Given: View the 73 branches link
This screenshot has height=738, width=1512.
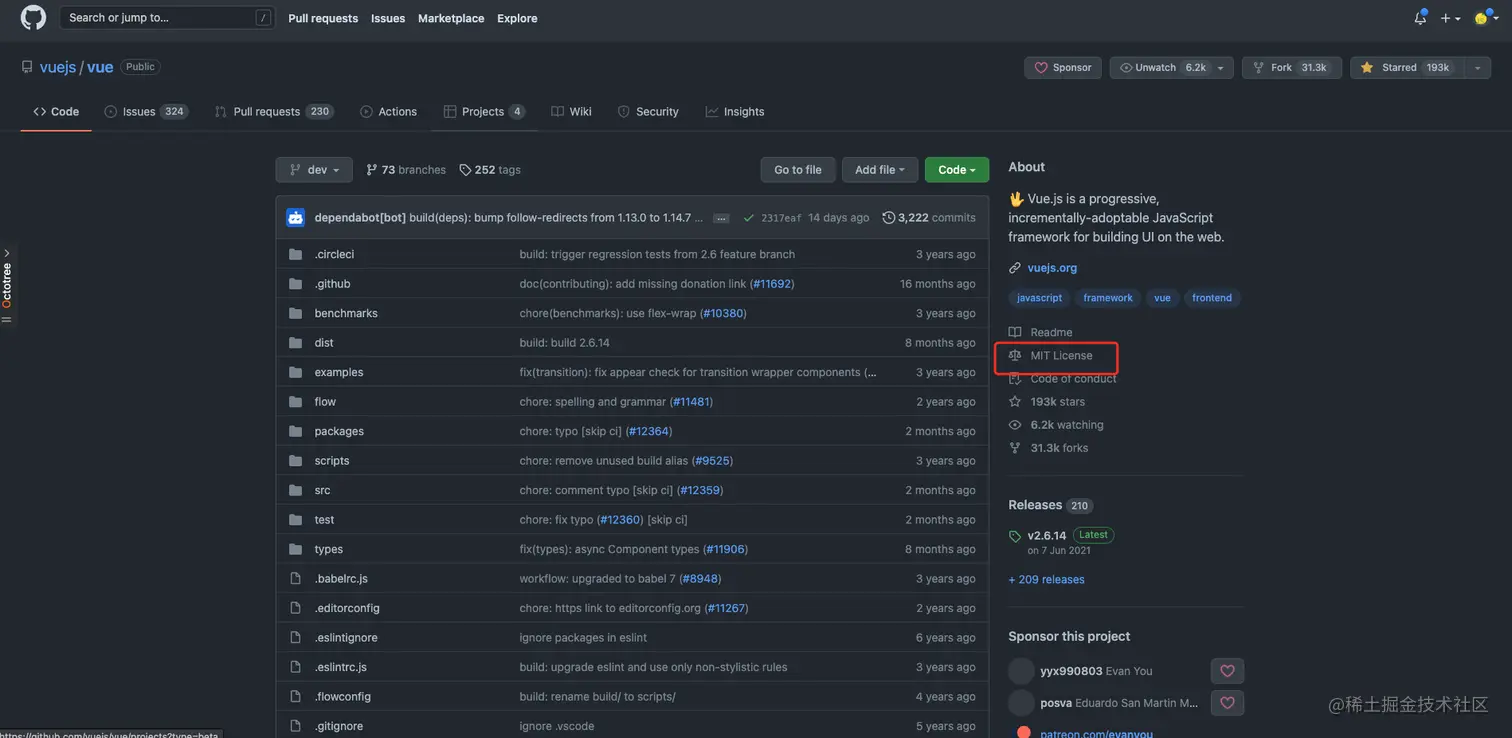Looking at the screenshot, I should [x=406, y=170].
